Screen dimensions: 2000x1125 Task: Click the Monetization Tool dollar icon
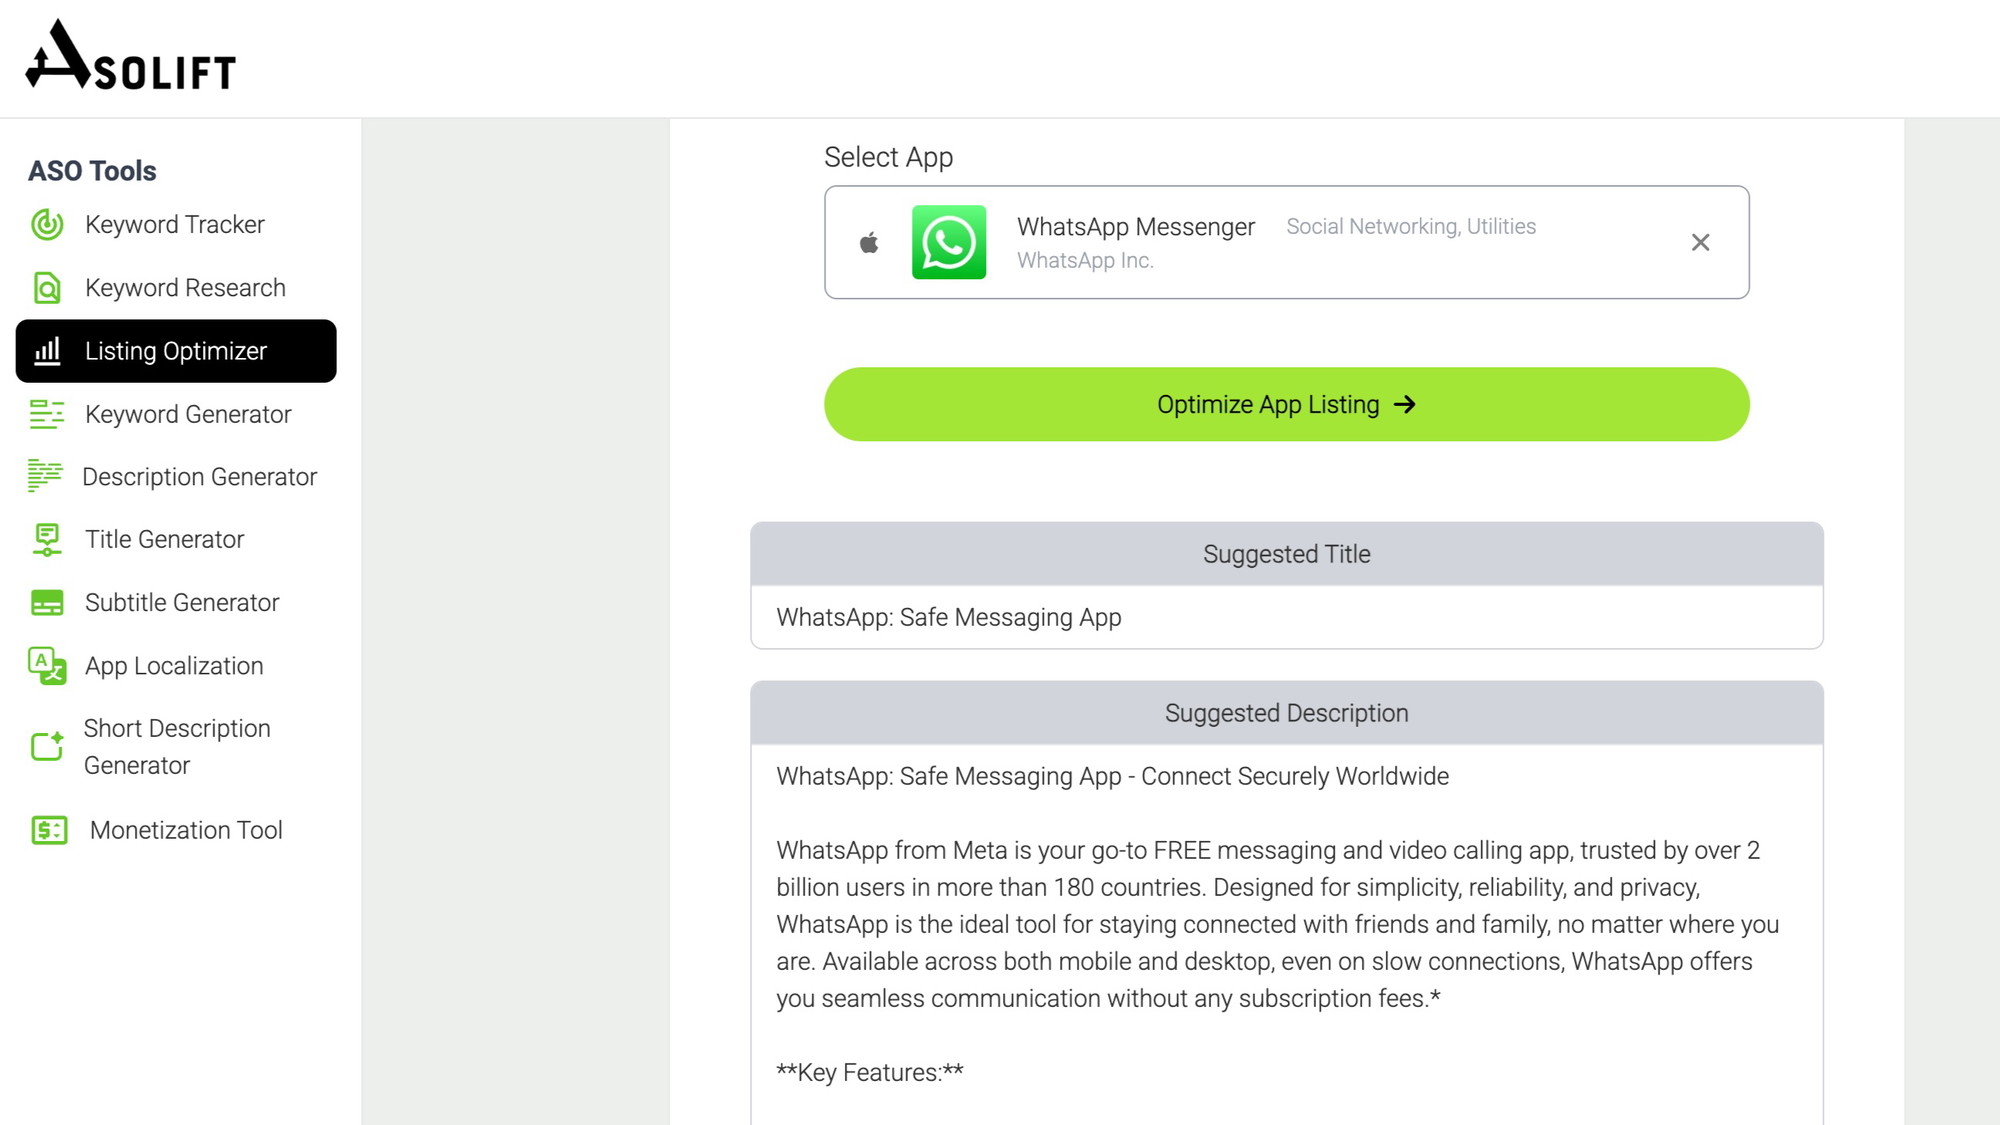49,830
